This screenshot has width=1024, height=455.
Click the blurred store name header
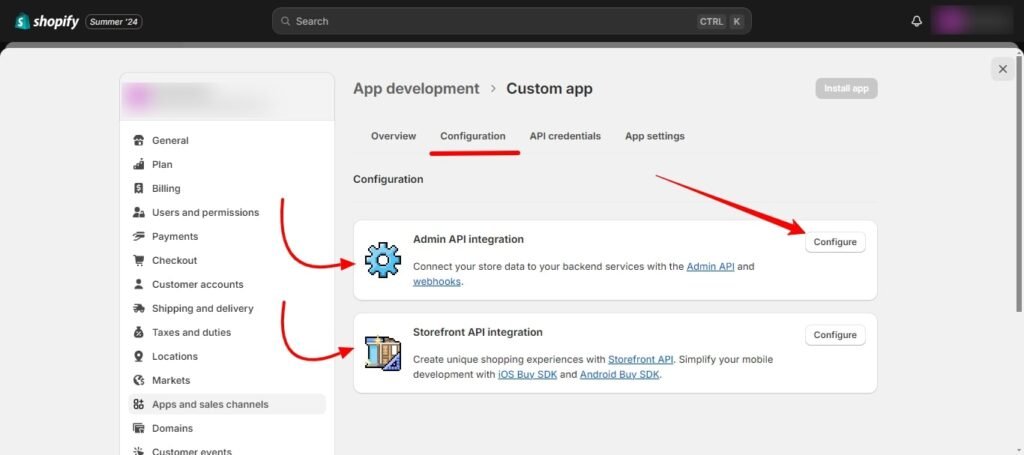pos(227,97)
